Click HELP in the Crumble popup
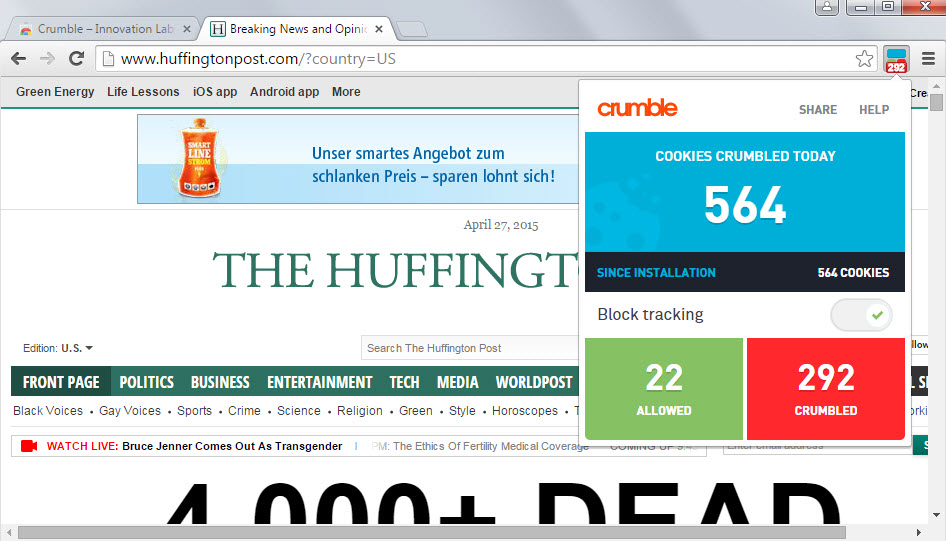This screenshot has width=946, height=541. 874,110
